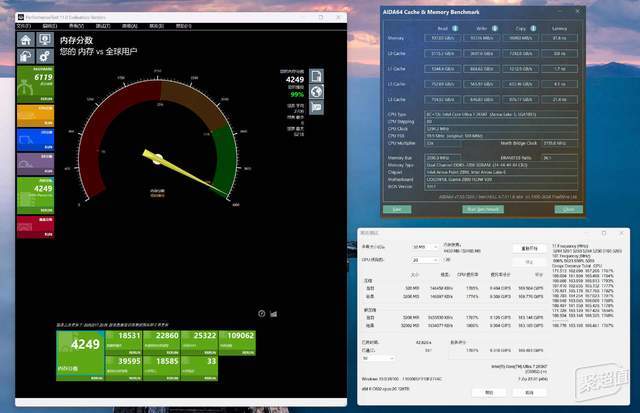Open the bottom-left dropdown in memory test window
This screenshot has height=413, width=640.
(378, 358)
